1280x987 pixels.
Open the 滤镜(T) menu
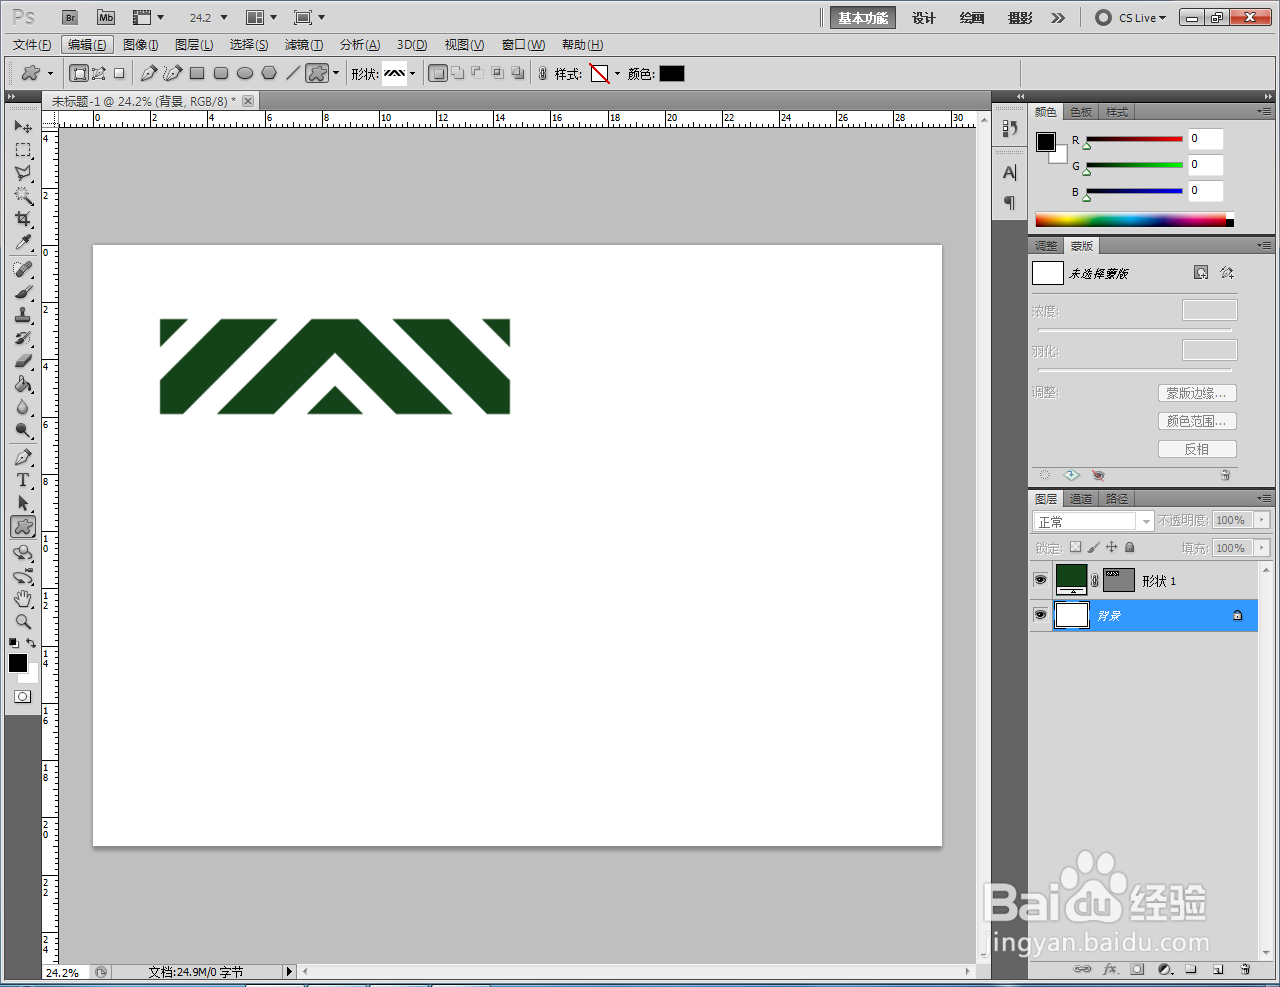coord(304,45)
